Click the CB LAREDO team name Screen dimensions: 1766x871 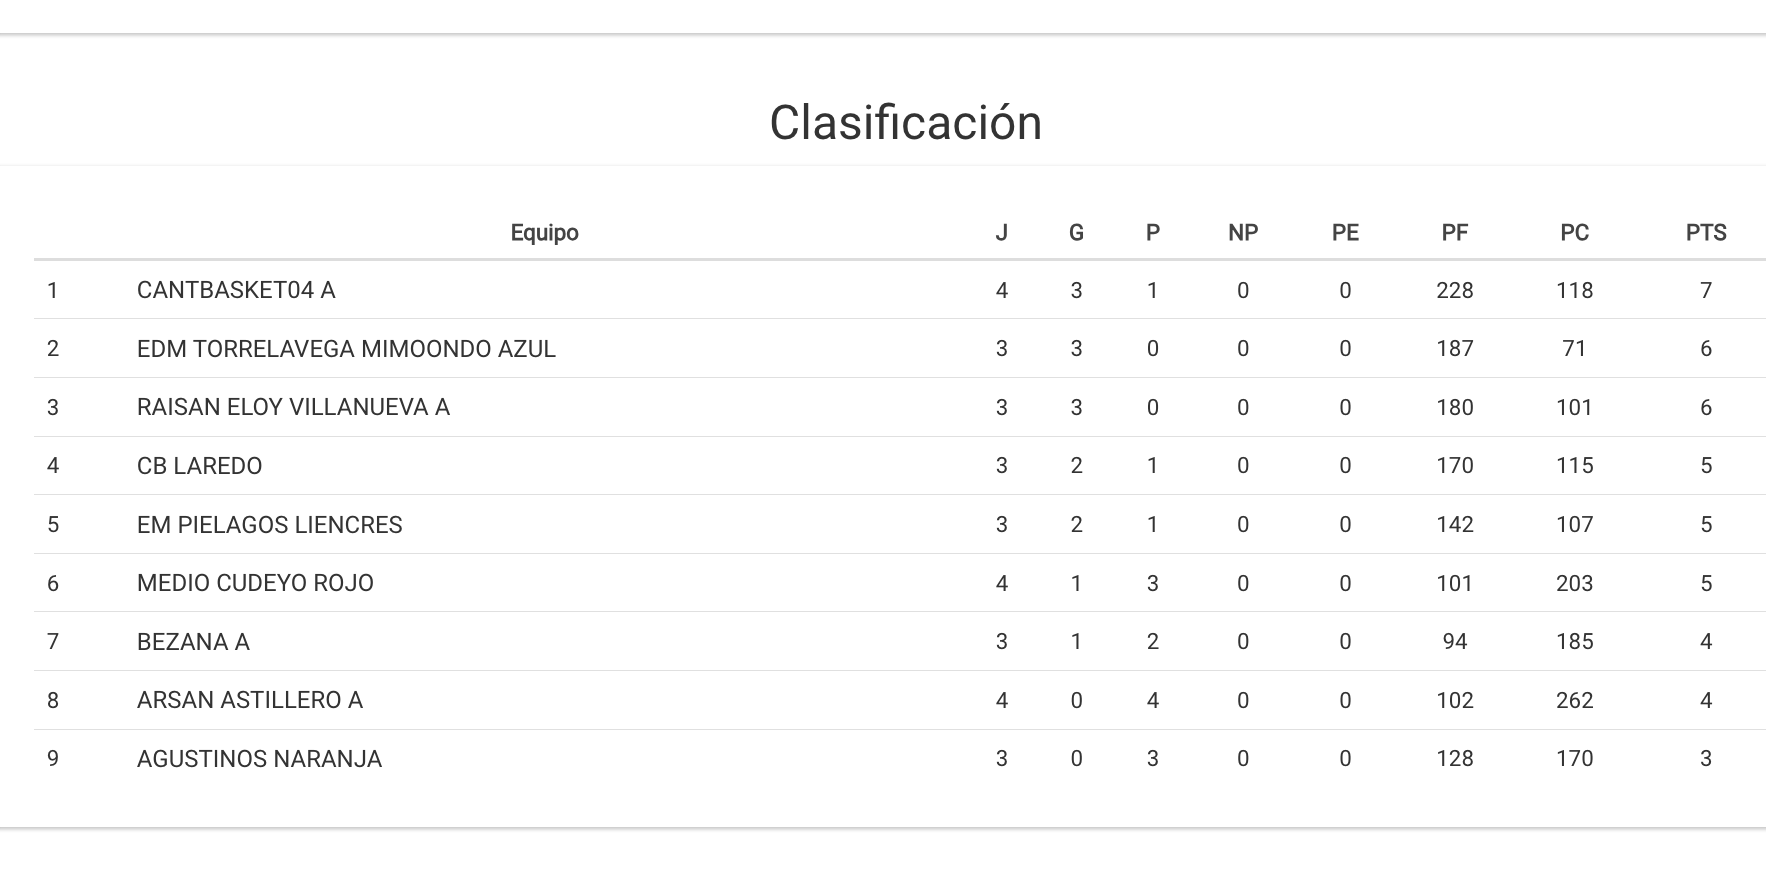click(199, 466)
